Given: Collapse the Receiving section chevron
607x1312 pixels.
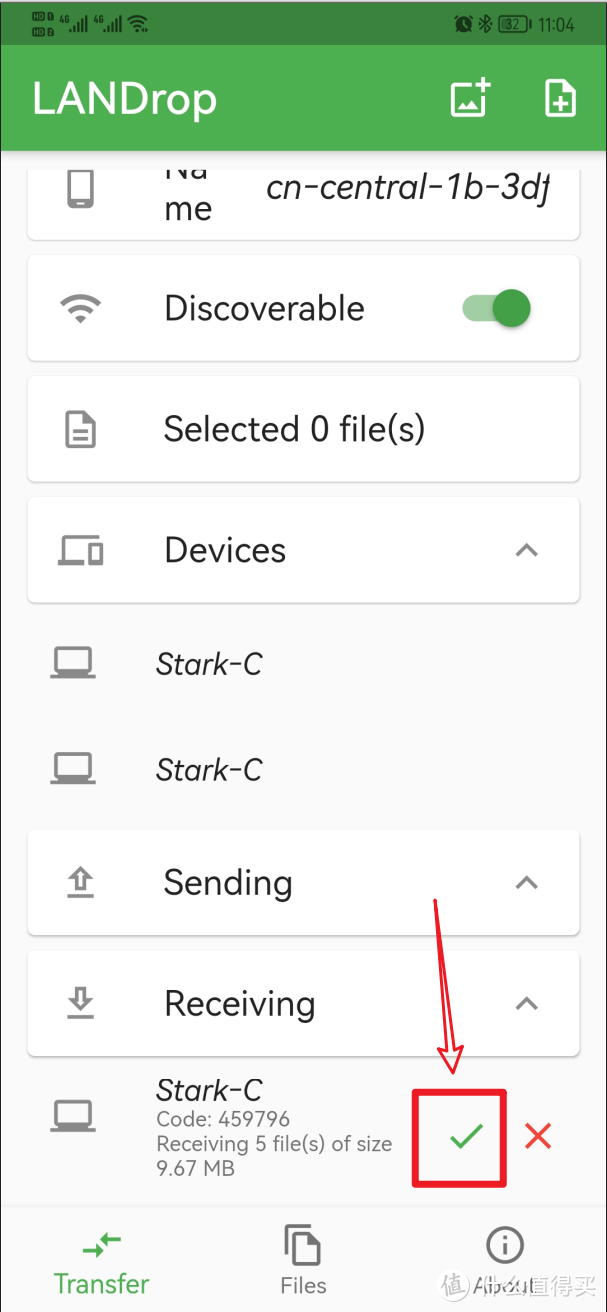Looking at the screenshot, I should [x=526, y=1003].
